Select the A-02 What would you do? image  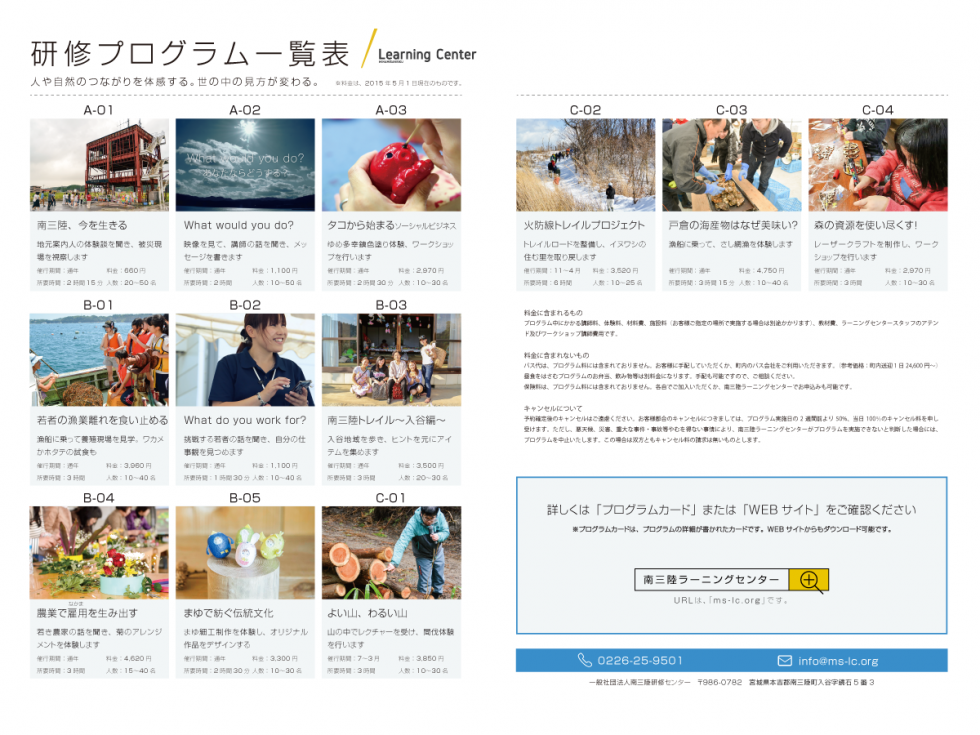[245, 165]
